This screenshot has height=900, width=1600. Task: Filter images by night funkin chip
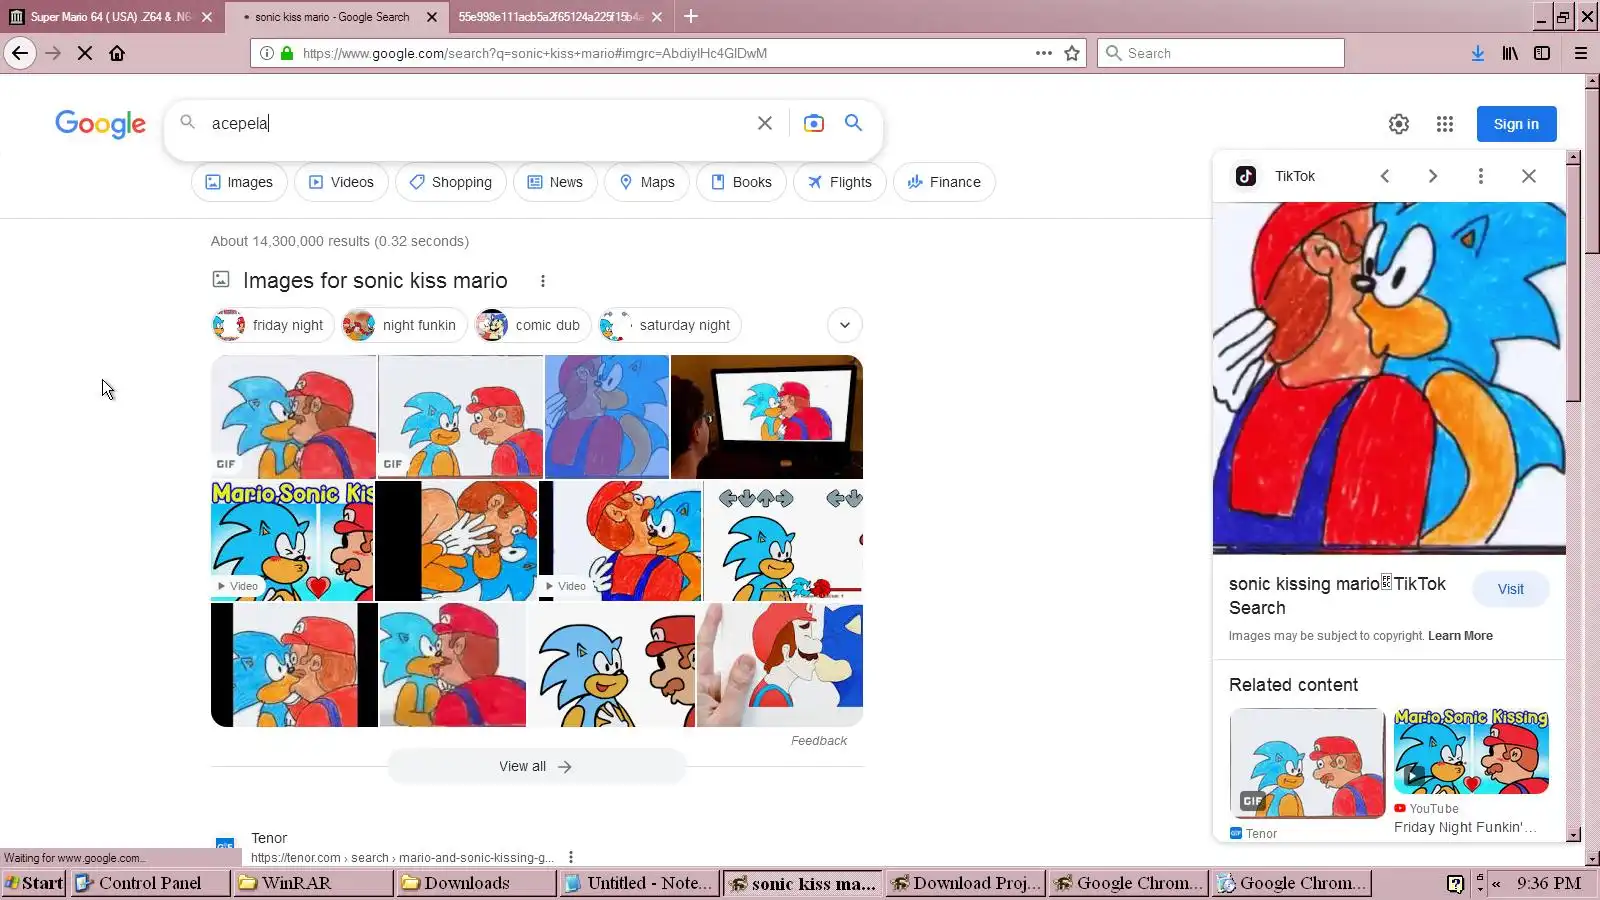click(404, 325)
